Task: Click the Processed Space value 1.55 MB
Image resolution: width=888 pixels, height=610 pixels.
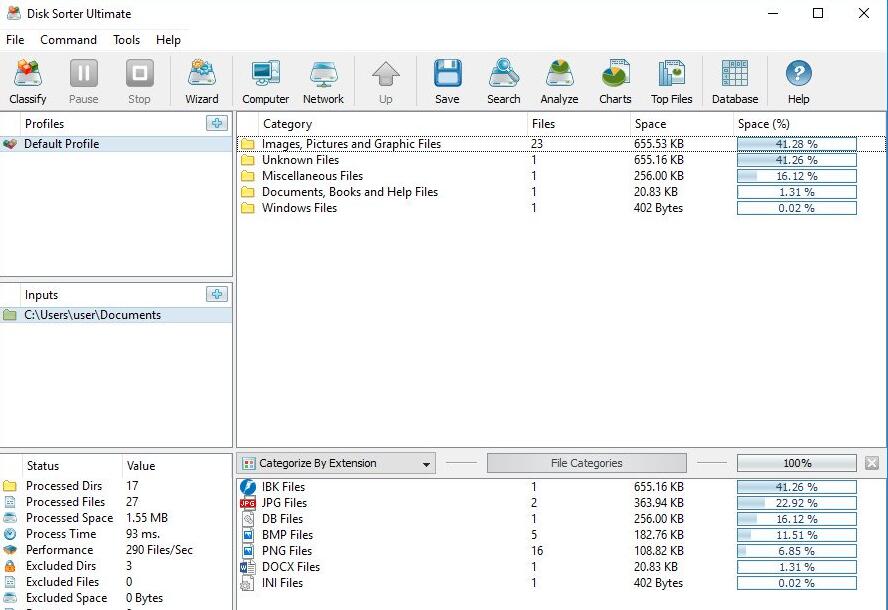Action: (x=147, y=518)
